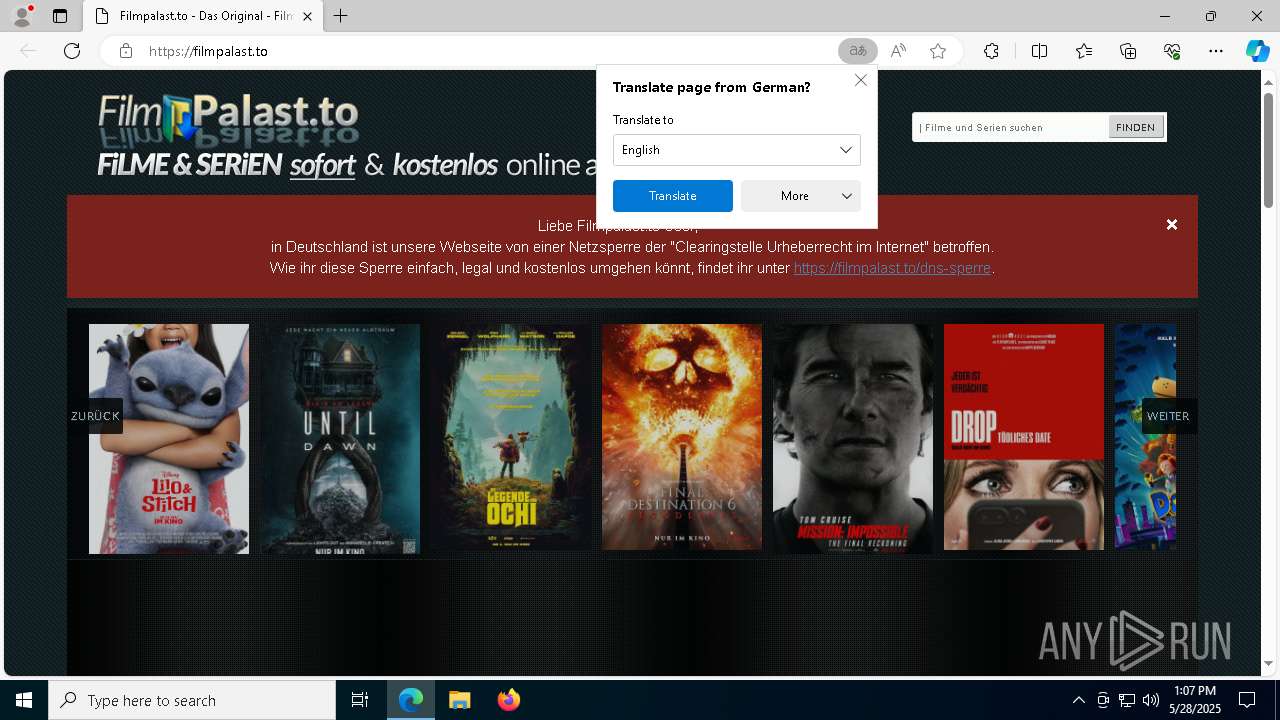This screenshot has height=720, width=1280.
Task: Dismiss the red notice banner
Action: (x=1172, y=225)
